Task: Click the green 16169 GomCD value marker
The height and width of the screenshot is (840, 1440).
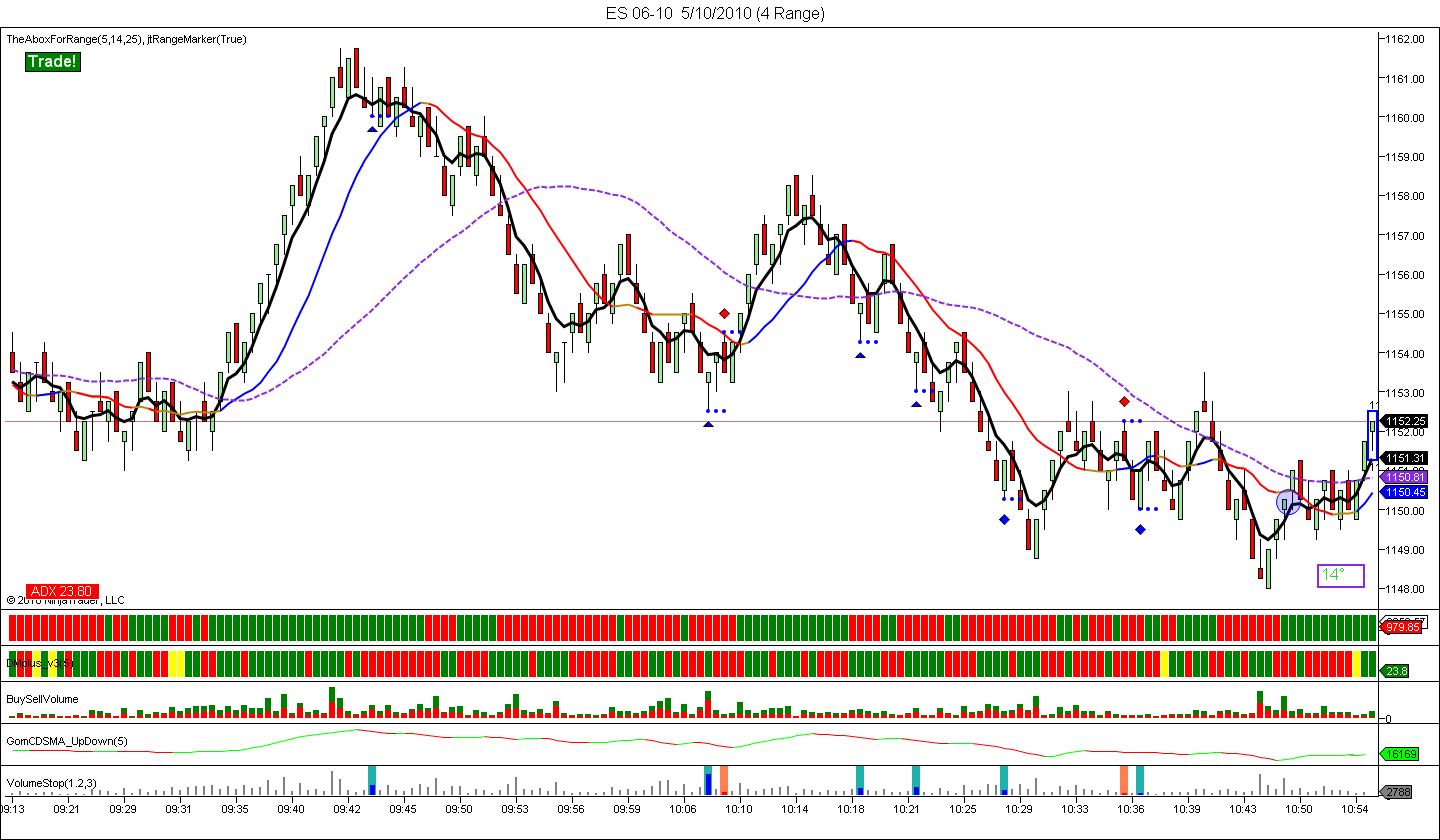Action: point(1398,753)
